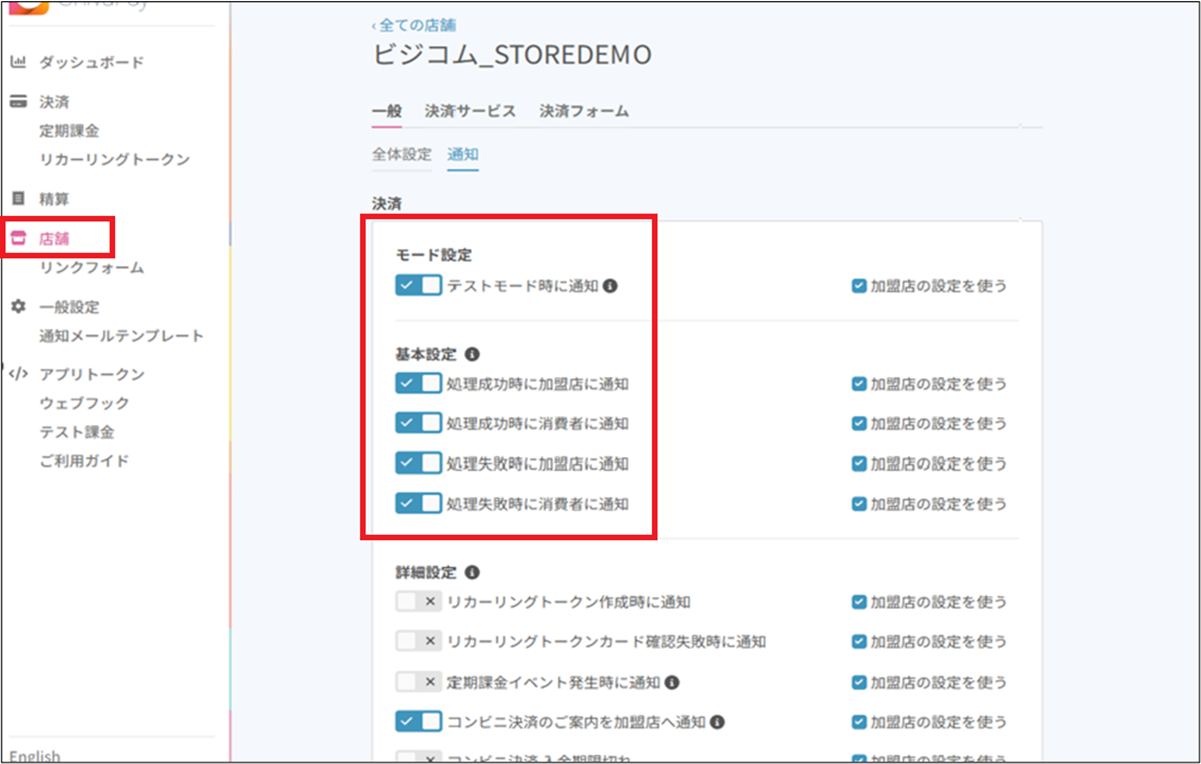Select the 通知 sub-tab

pyautogui.click(x=463, y=155)
